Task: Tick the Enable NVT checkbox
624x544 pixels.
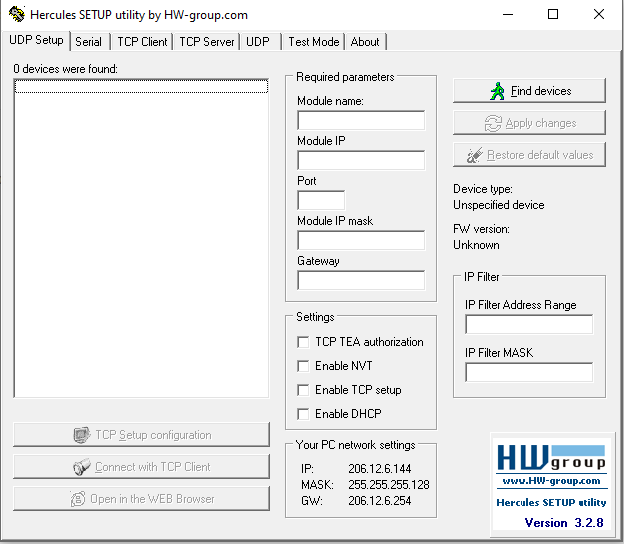Action: [x=303, y=366]
